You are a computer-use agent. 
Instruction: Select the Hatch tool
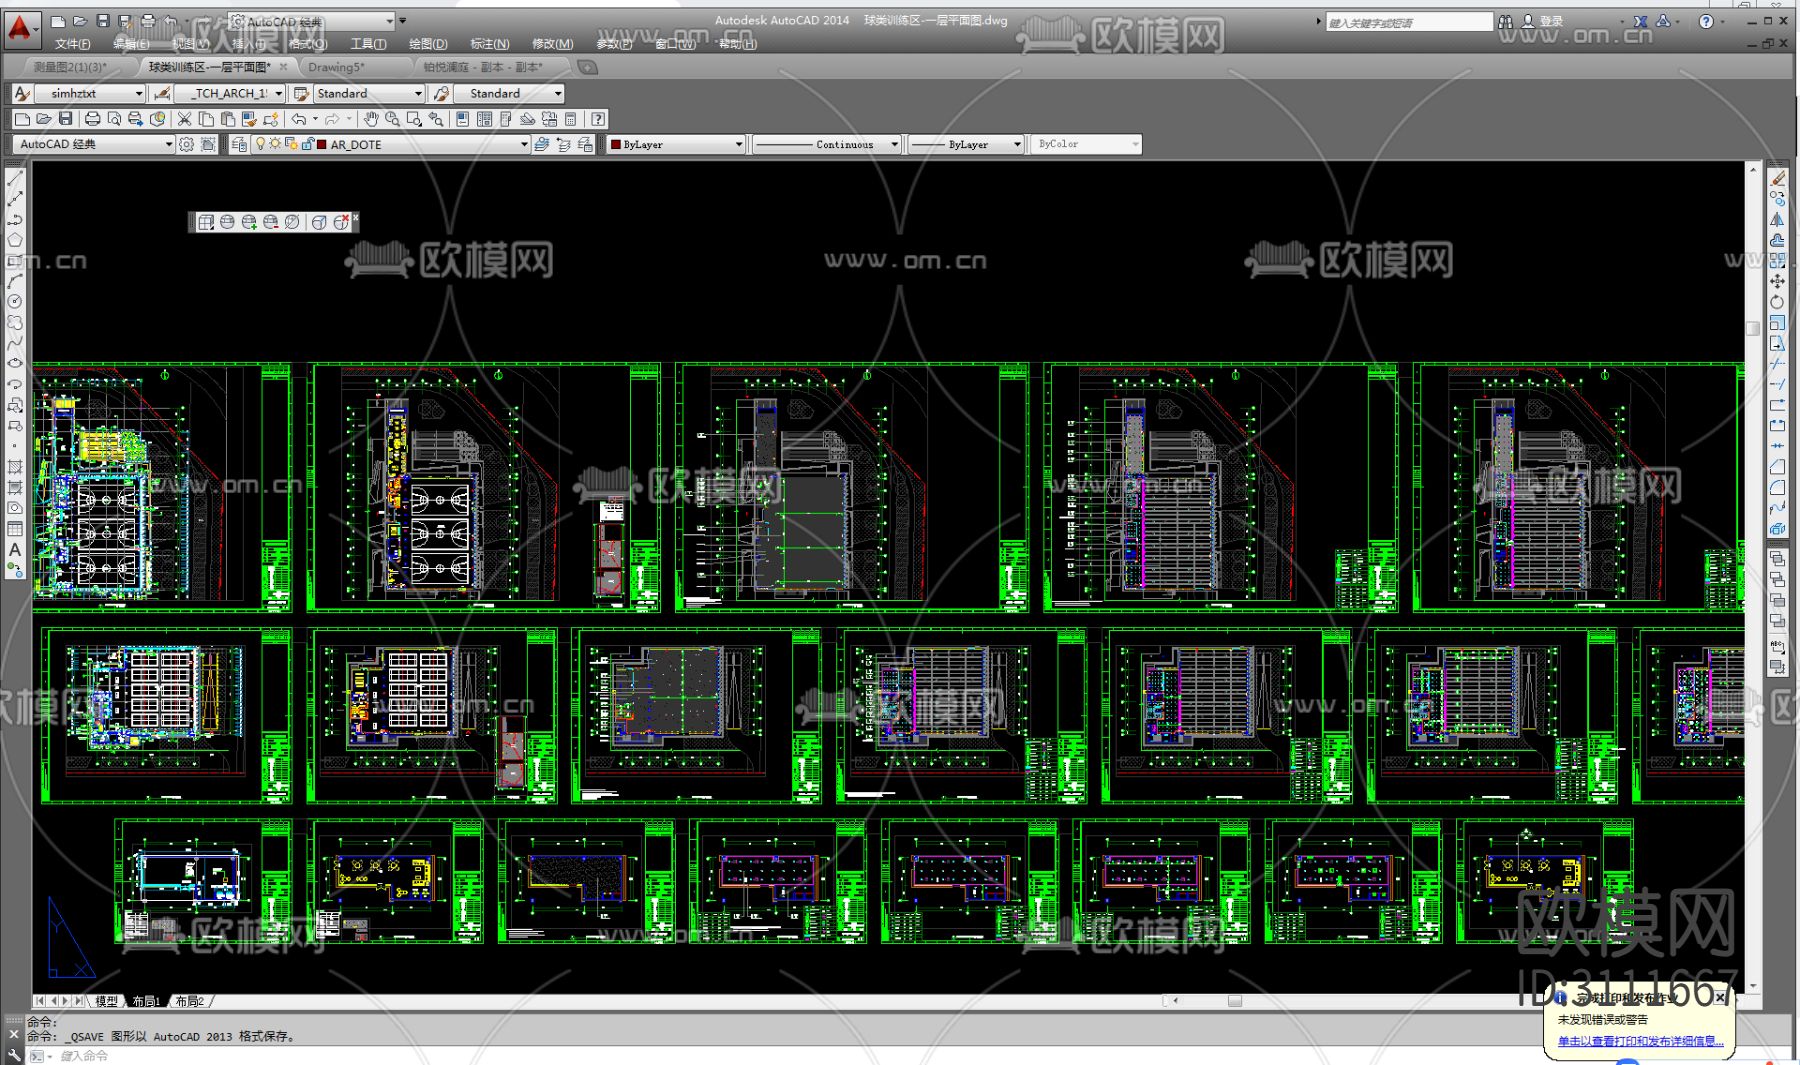(x=15, y=467)
